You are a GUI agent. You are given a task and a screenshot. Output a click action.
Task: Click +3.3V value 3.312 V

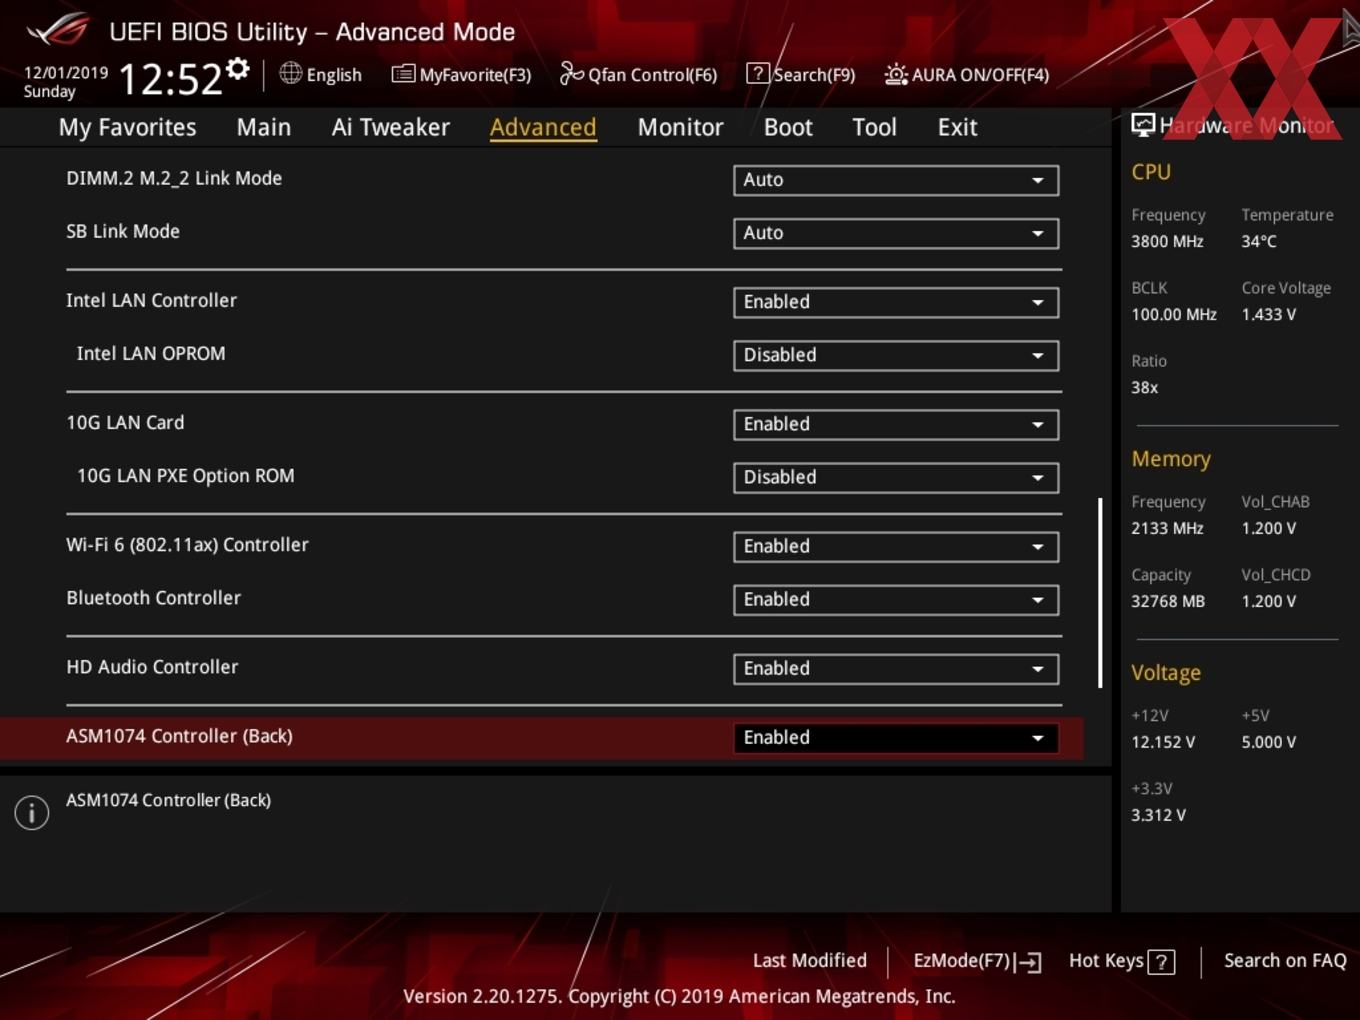tap(1158, 815)
